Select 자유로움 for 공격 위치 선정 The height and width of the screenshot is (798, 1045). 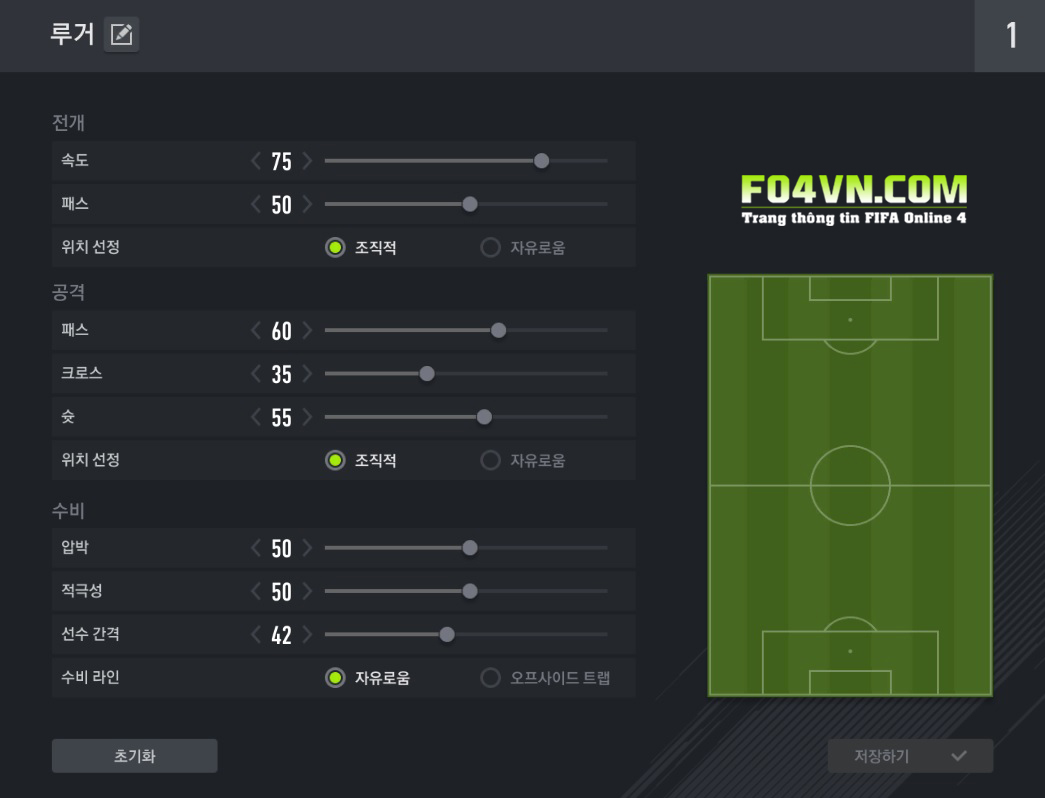[x=490, y=460]
